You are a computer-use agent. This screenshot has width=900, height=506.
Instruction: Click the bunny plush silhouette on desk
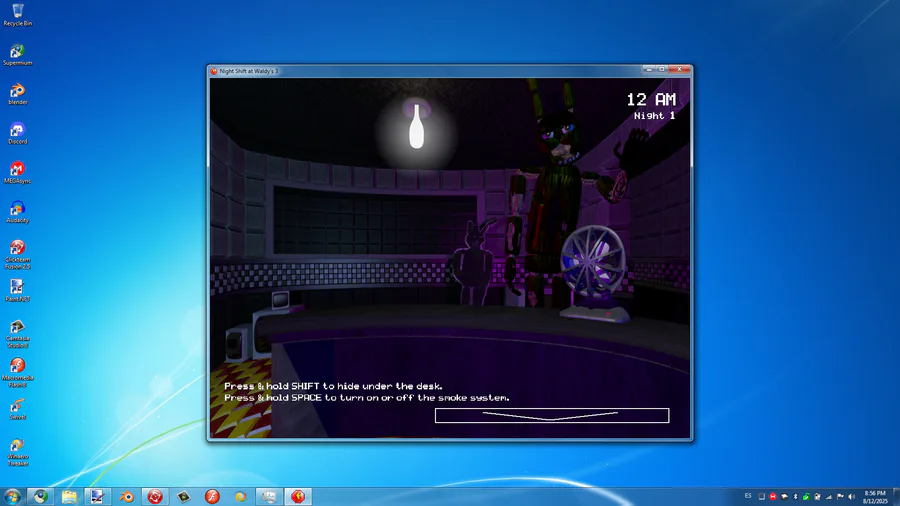click(x=474, y=262)
